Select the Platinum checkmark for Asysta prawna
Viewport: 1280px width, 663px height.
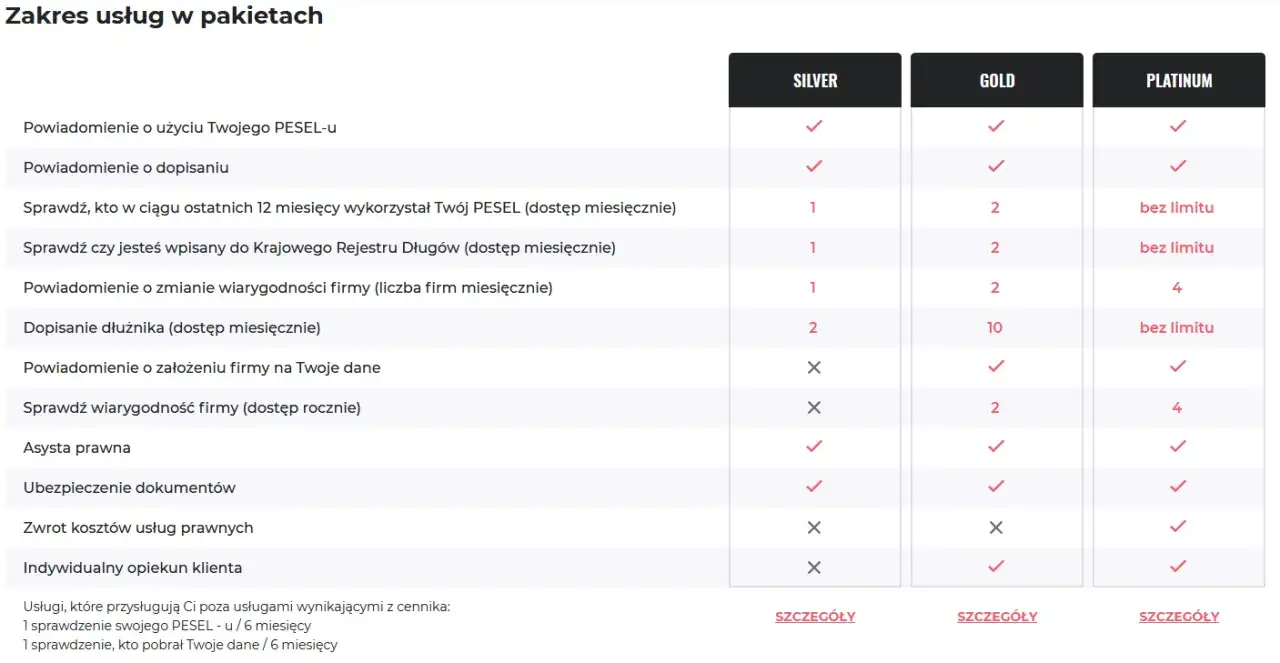click(1178, 447)
